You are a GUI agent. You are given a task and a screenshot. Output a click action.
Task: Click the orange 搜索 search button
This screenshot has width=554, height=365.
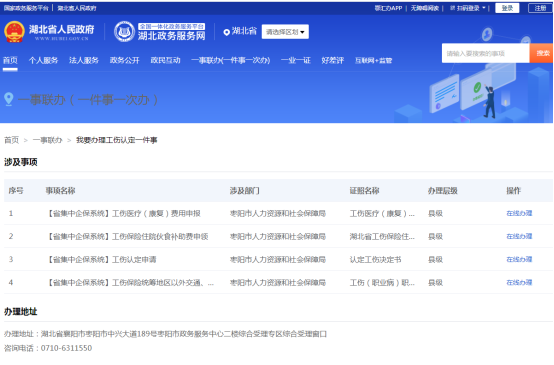tap(542, 53)
